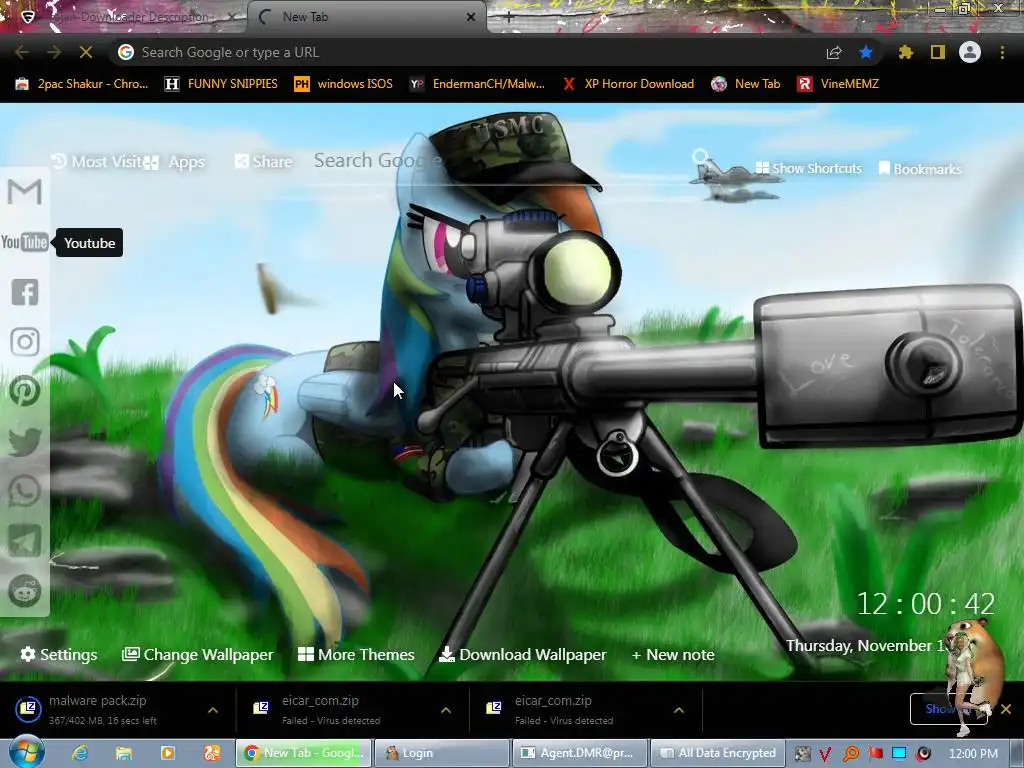Open the Bookmarks page link
1024x768 pixels.
(x=920, y=169)
